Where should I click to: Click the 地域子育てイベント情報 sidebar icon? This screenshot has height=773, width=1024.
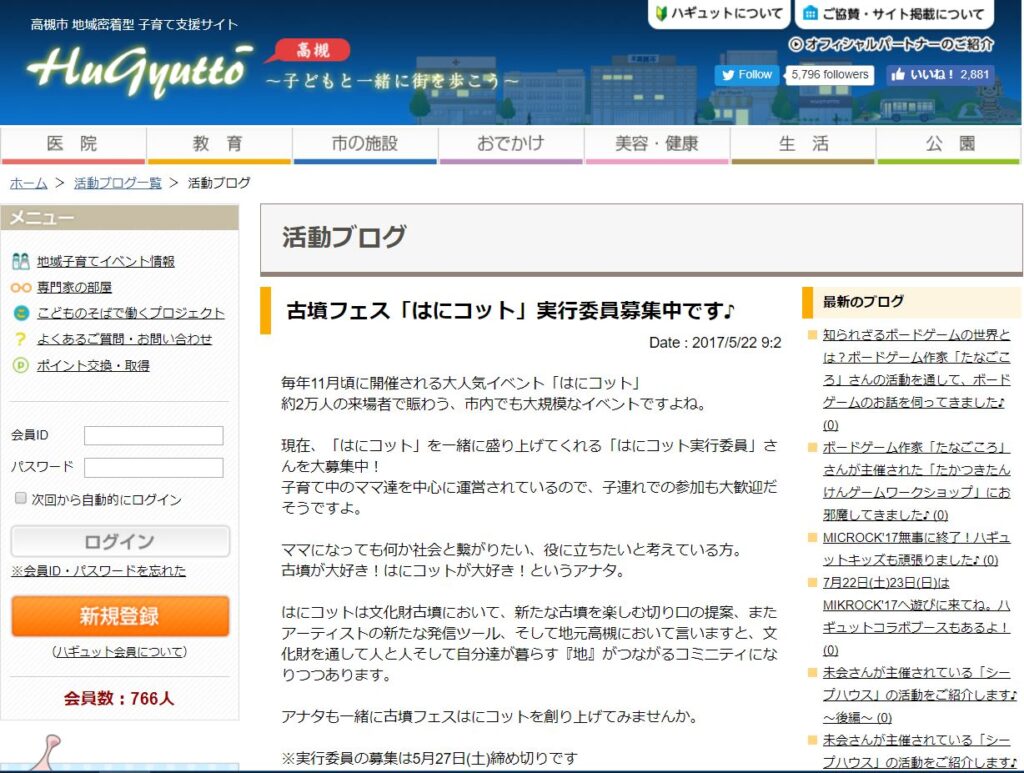(20, 261)
